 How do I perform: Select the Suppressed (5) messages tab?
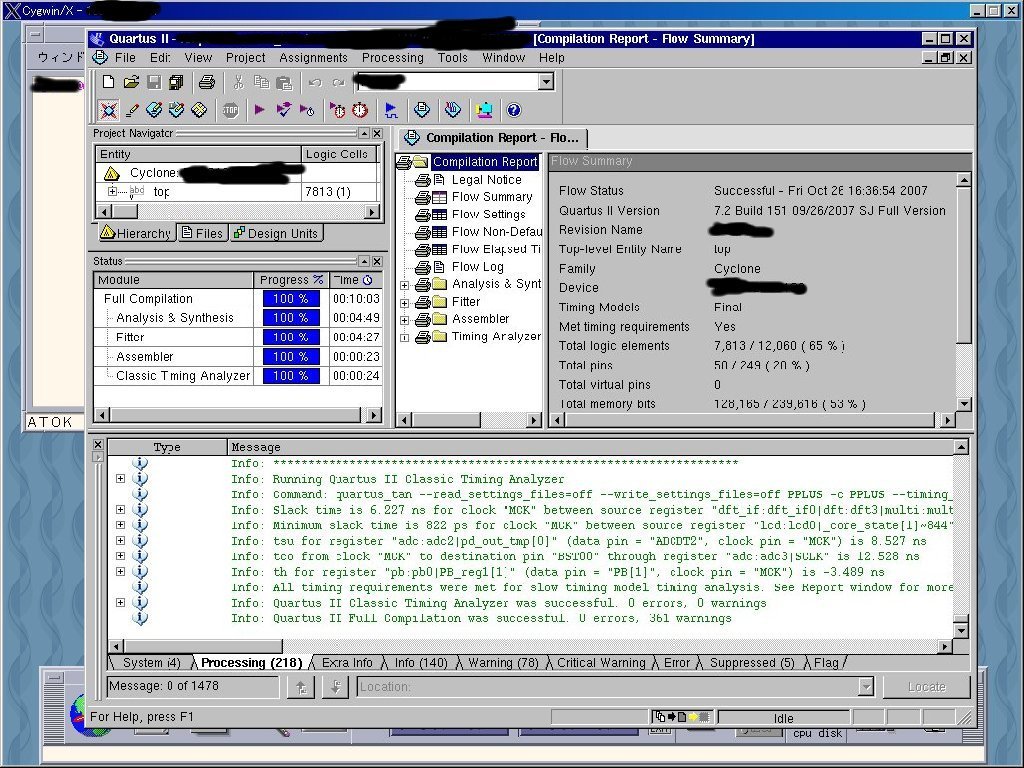point(752,662)
